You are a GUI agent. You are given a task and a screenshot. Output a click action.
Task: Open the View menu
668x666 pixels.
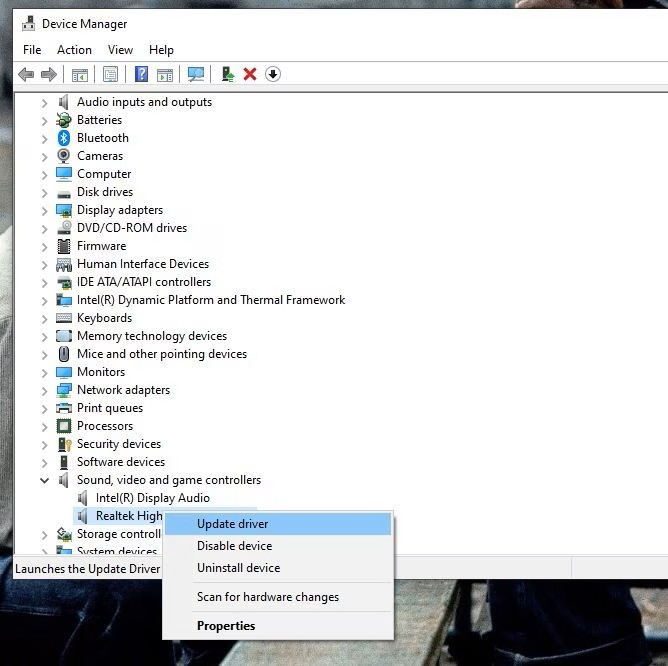[x=120, y=50]
